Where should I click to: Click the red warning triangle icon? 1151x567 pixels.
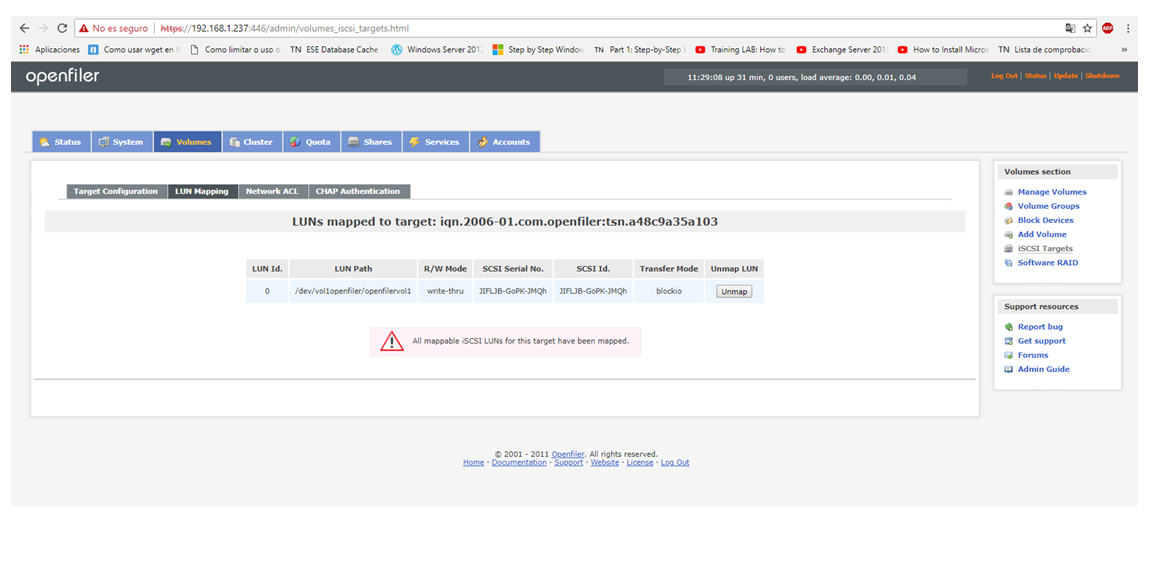pos(392,342)
